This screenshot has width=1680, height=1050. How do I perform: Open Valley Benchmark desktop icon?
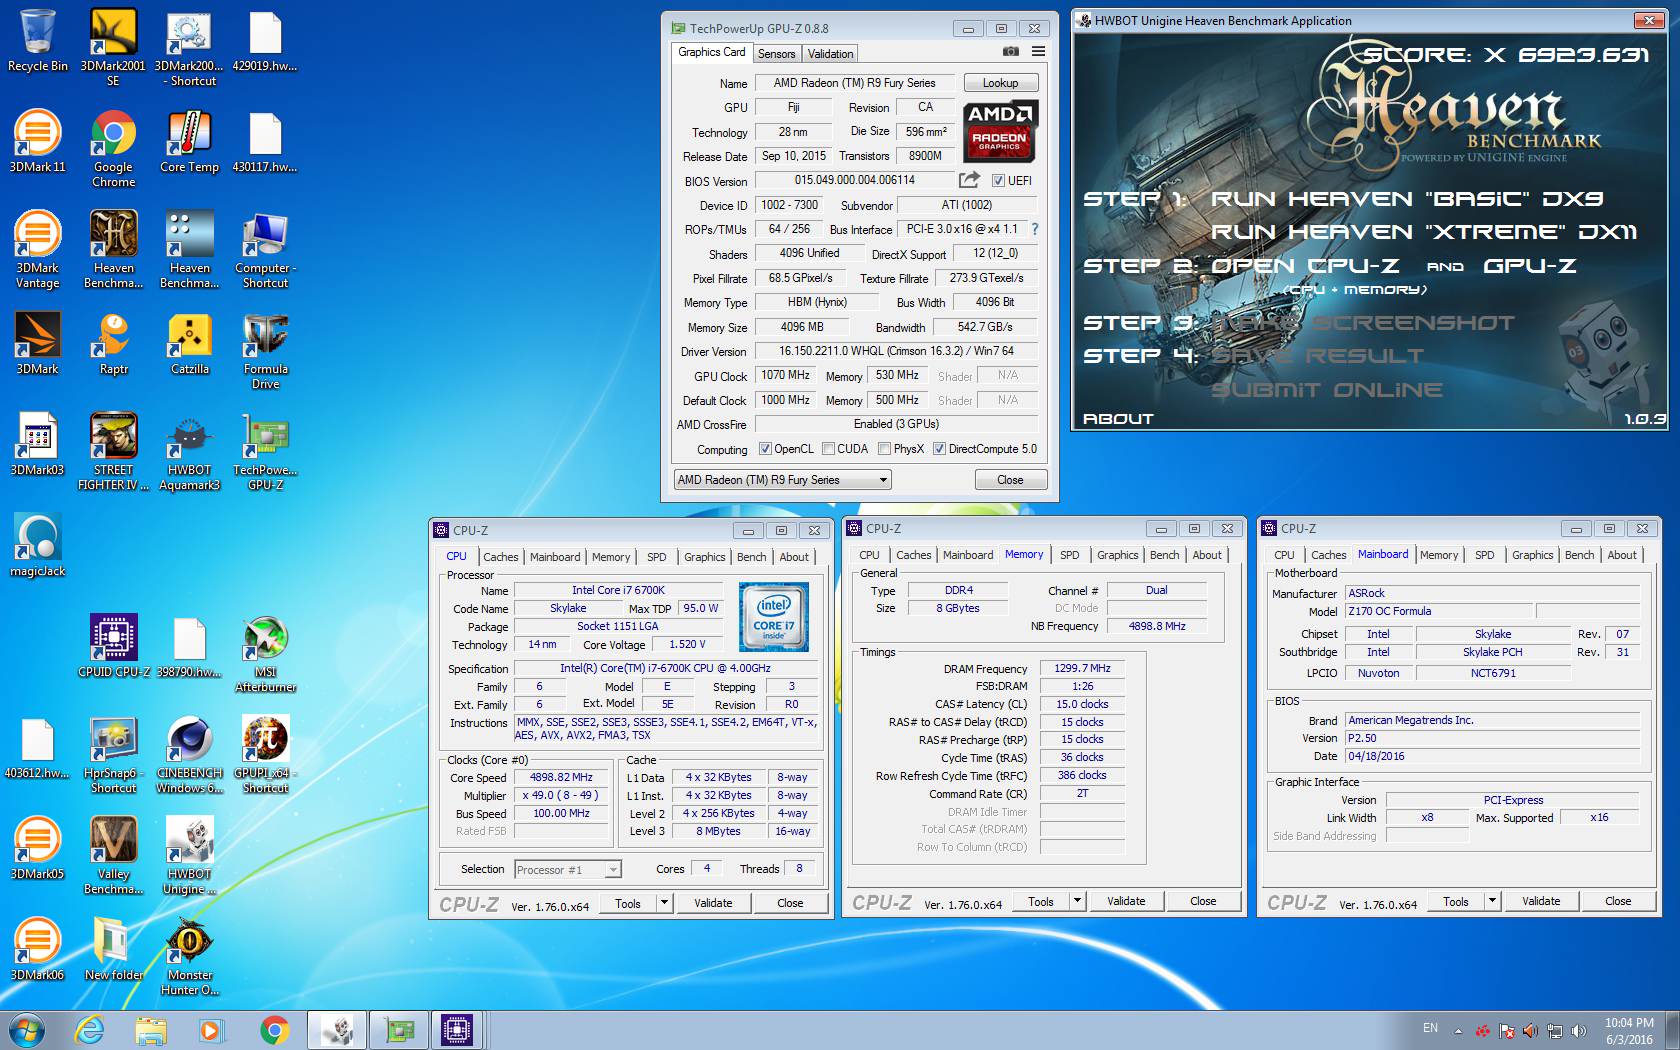coord(113,856)
